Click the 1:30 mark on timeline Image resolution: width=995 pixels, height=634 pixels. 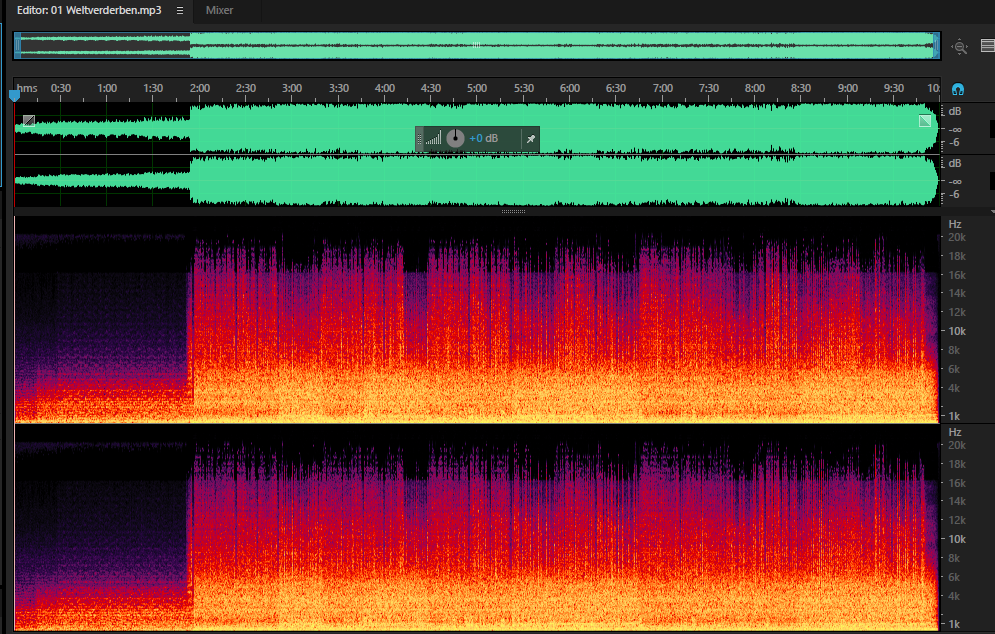153,88
